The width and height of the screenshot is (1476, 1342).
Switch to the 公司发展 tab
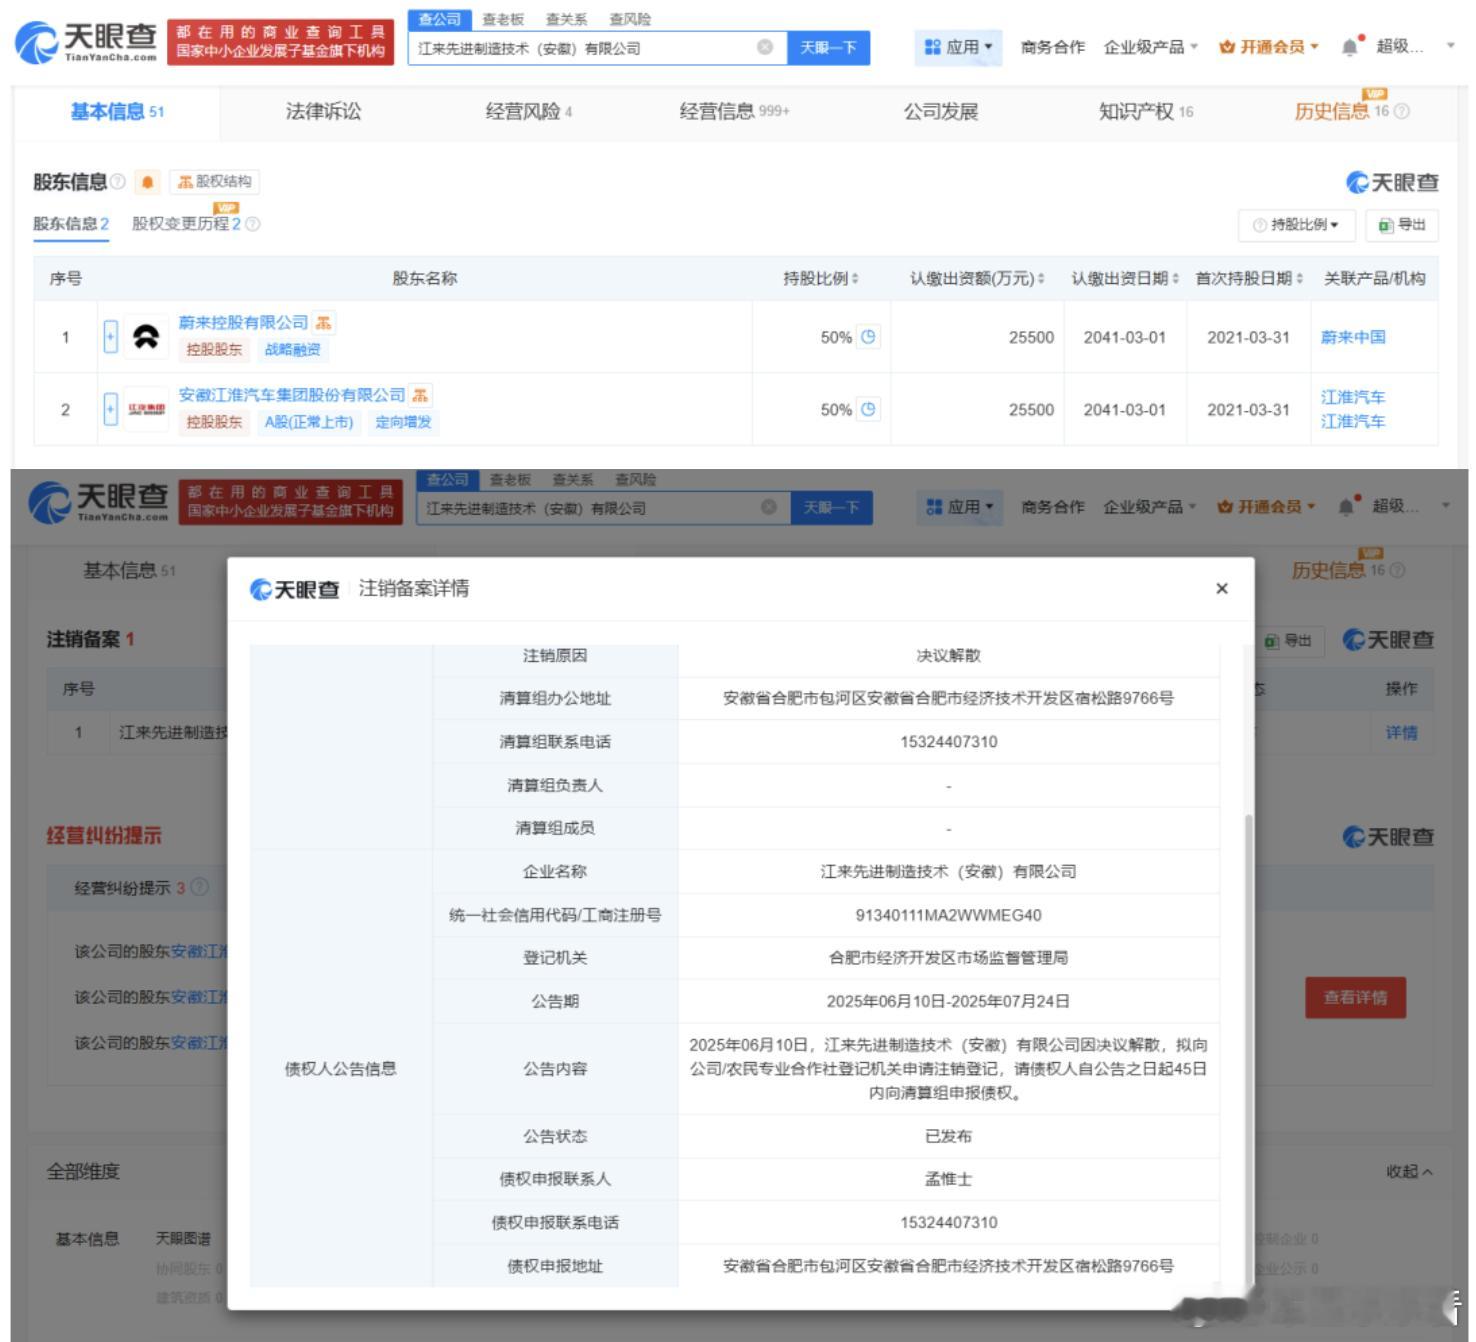coord(941,111)
